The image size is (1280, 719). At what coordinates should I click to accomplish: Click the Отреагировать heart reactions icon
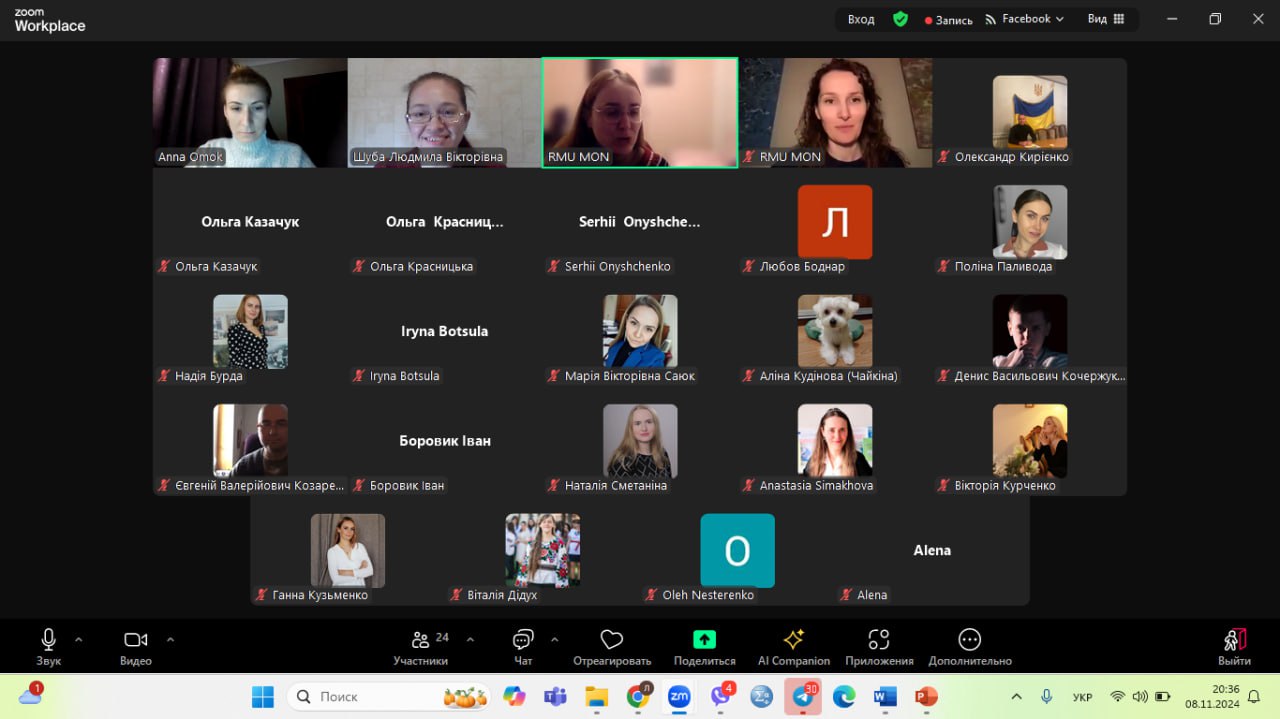tap(612, 641)
